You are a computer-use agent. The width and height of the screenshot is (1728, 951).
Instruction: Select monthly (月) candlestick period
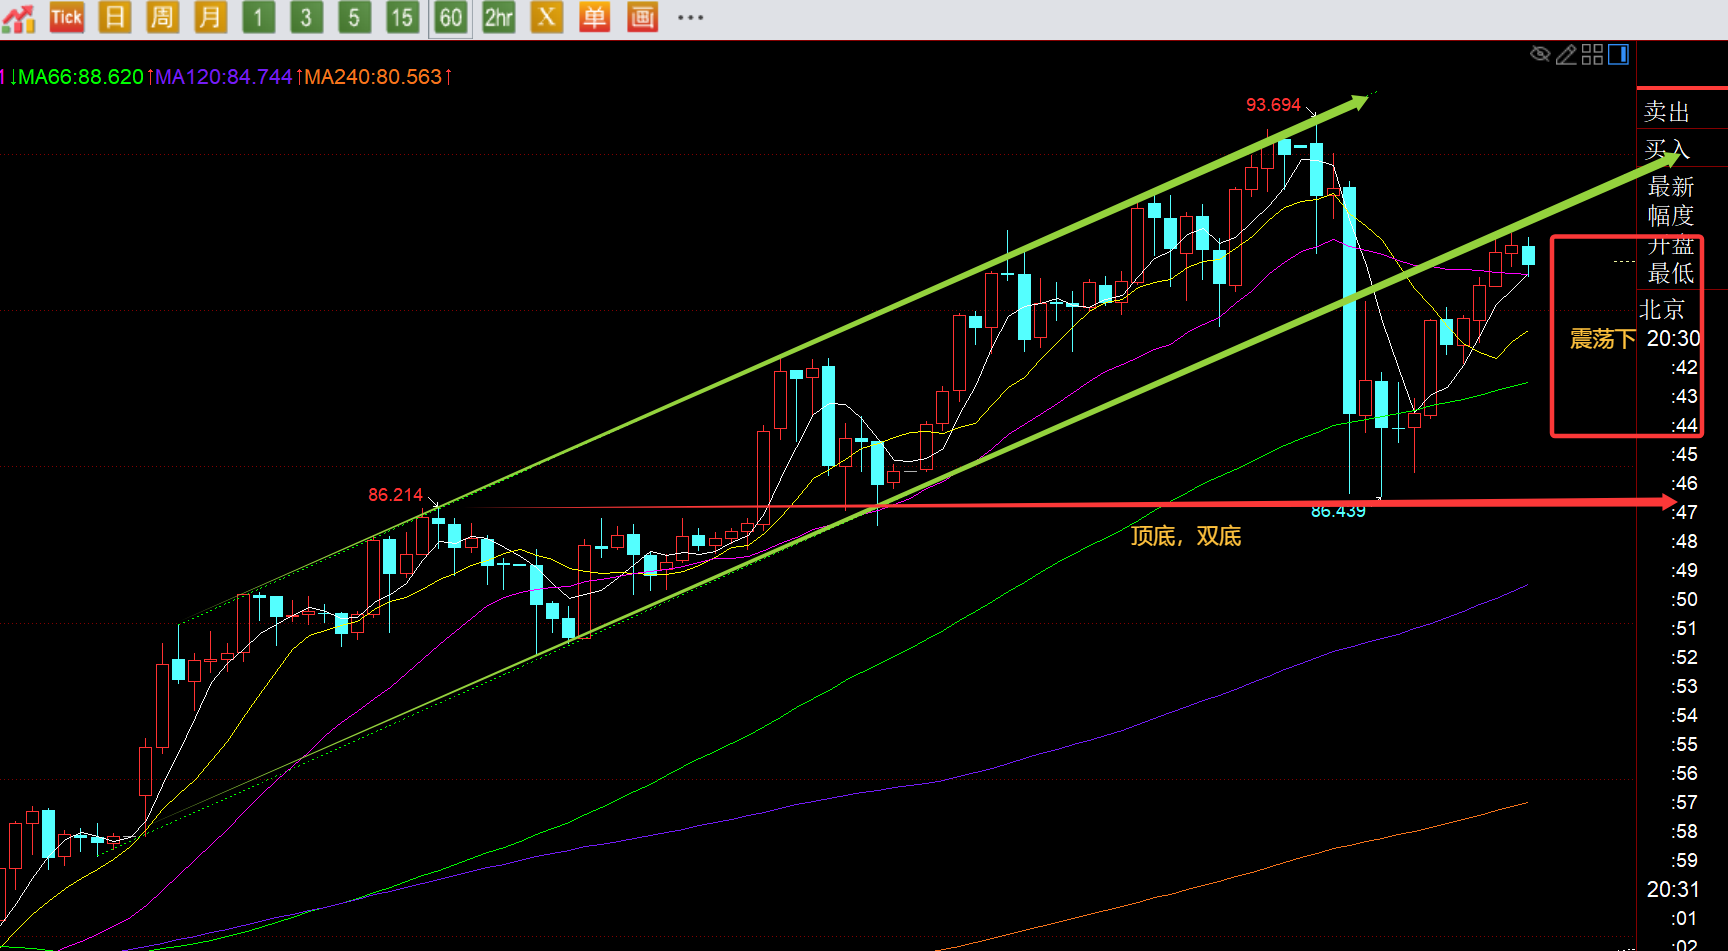(x=210, y=17)
